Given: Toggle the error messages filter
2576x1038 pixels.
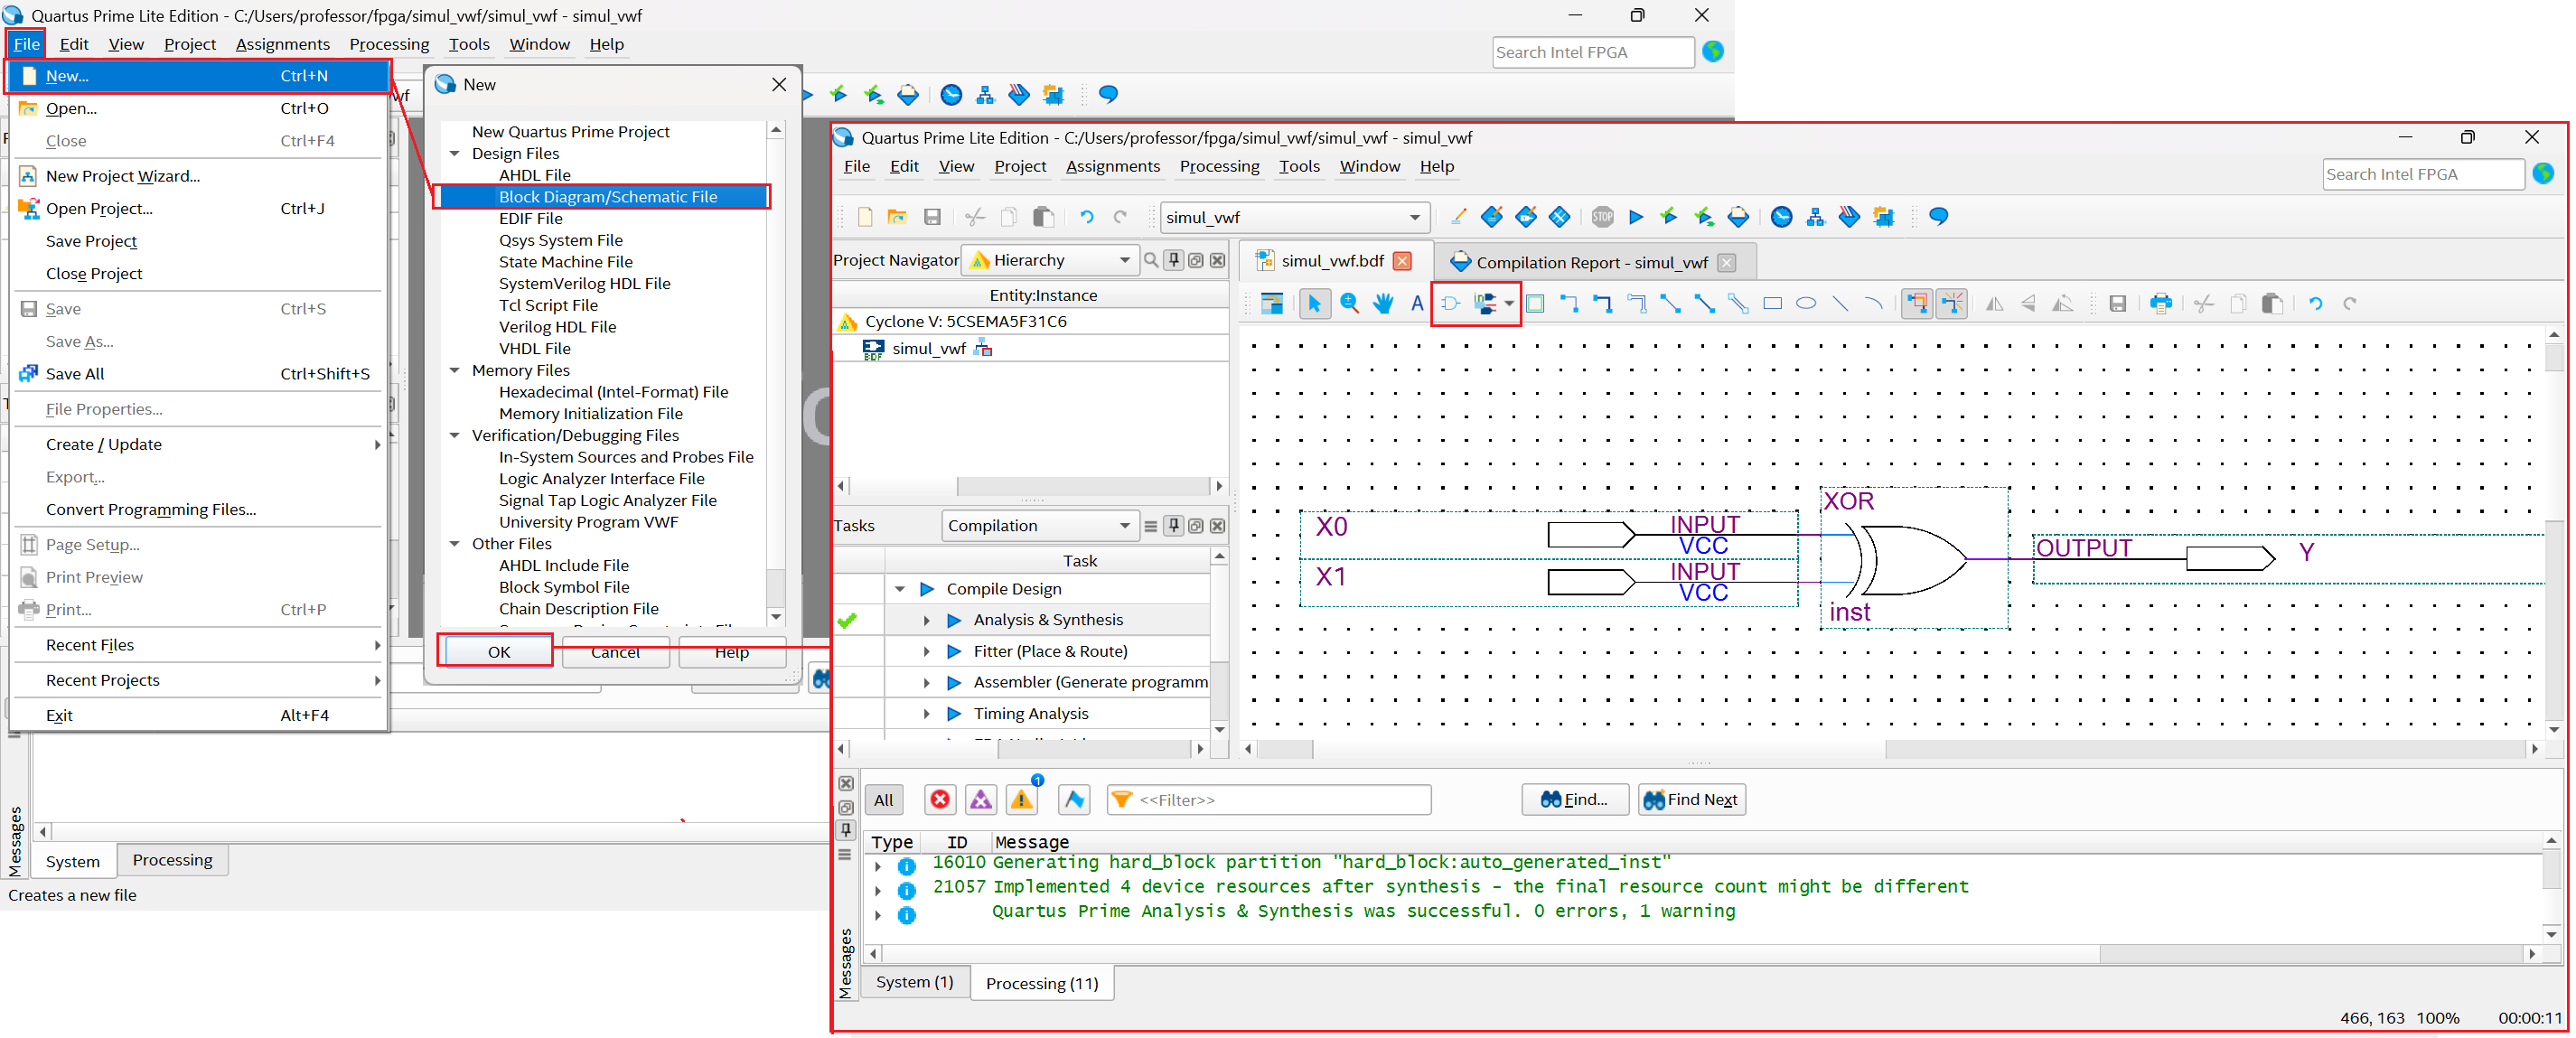Looking at the screenshot, I should 939,799.
